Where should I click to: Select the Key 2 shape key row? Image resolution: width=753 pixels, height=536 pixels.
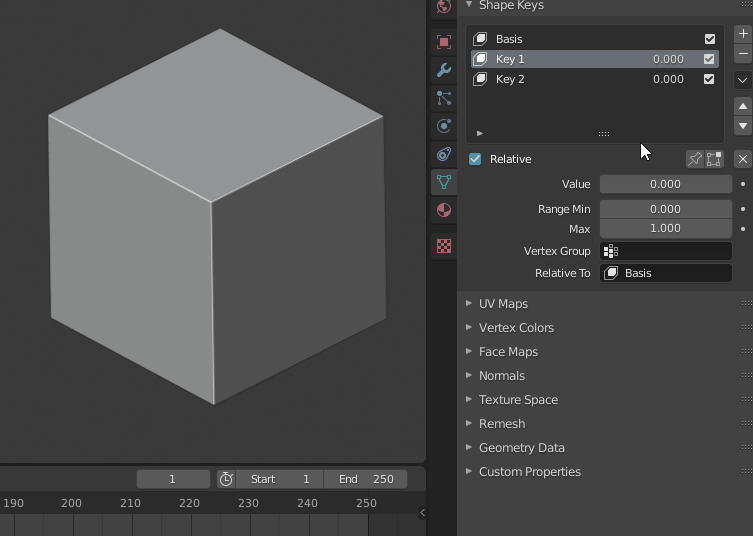pyautogui.click(x=595, y=79)
